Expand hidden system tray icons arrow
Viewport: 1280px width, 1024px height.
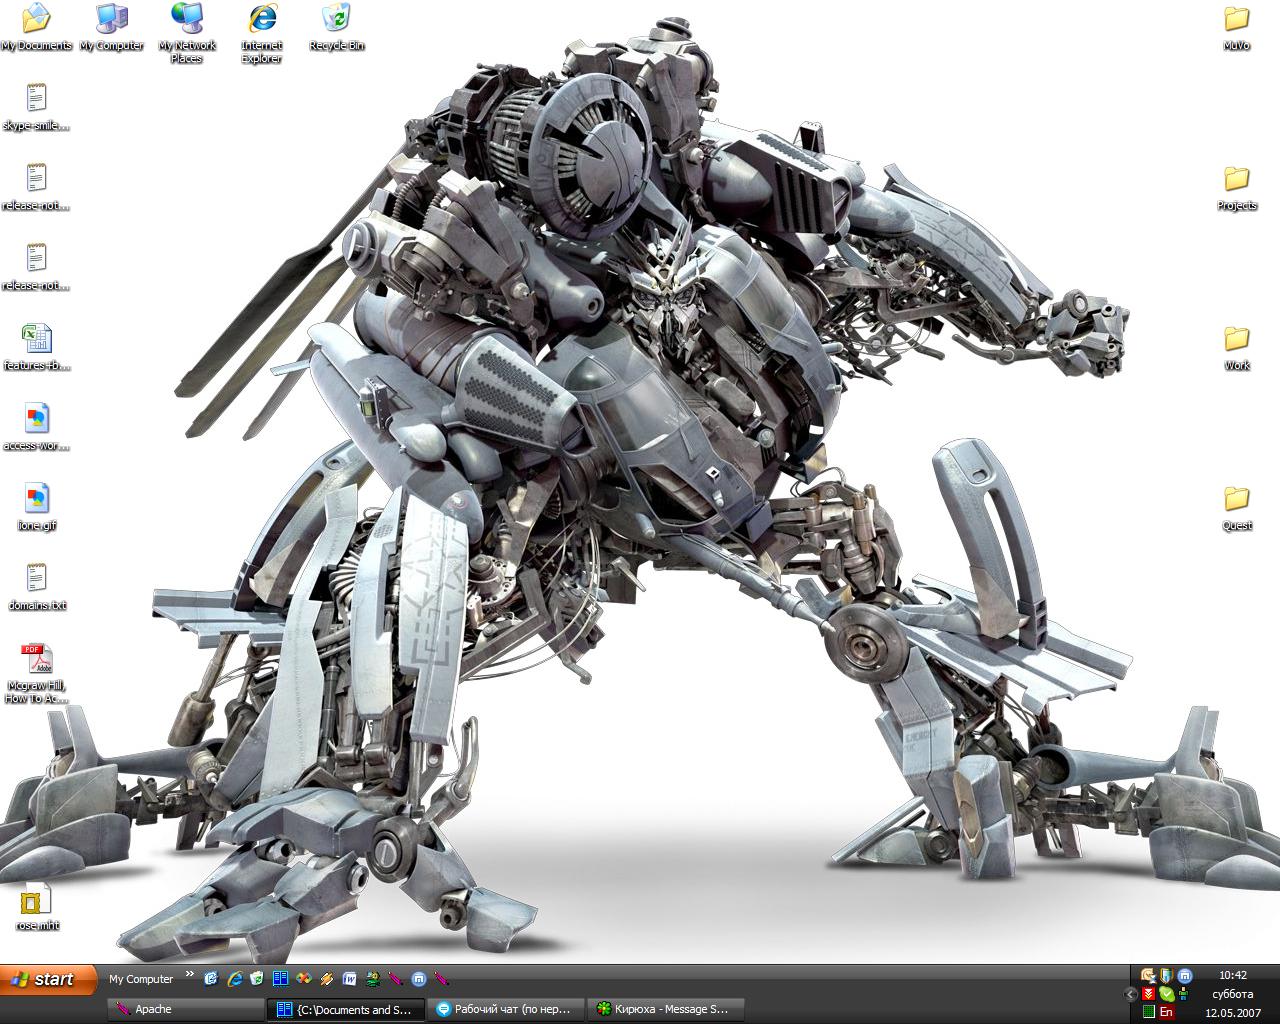[x=1131, y=994]
